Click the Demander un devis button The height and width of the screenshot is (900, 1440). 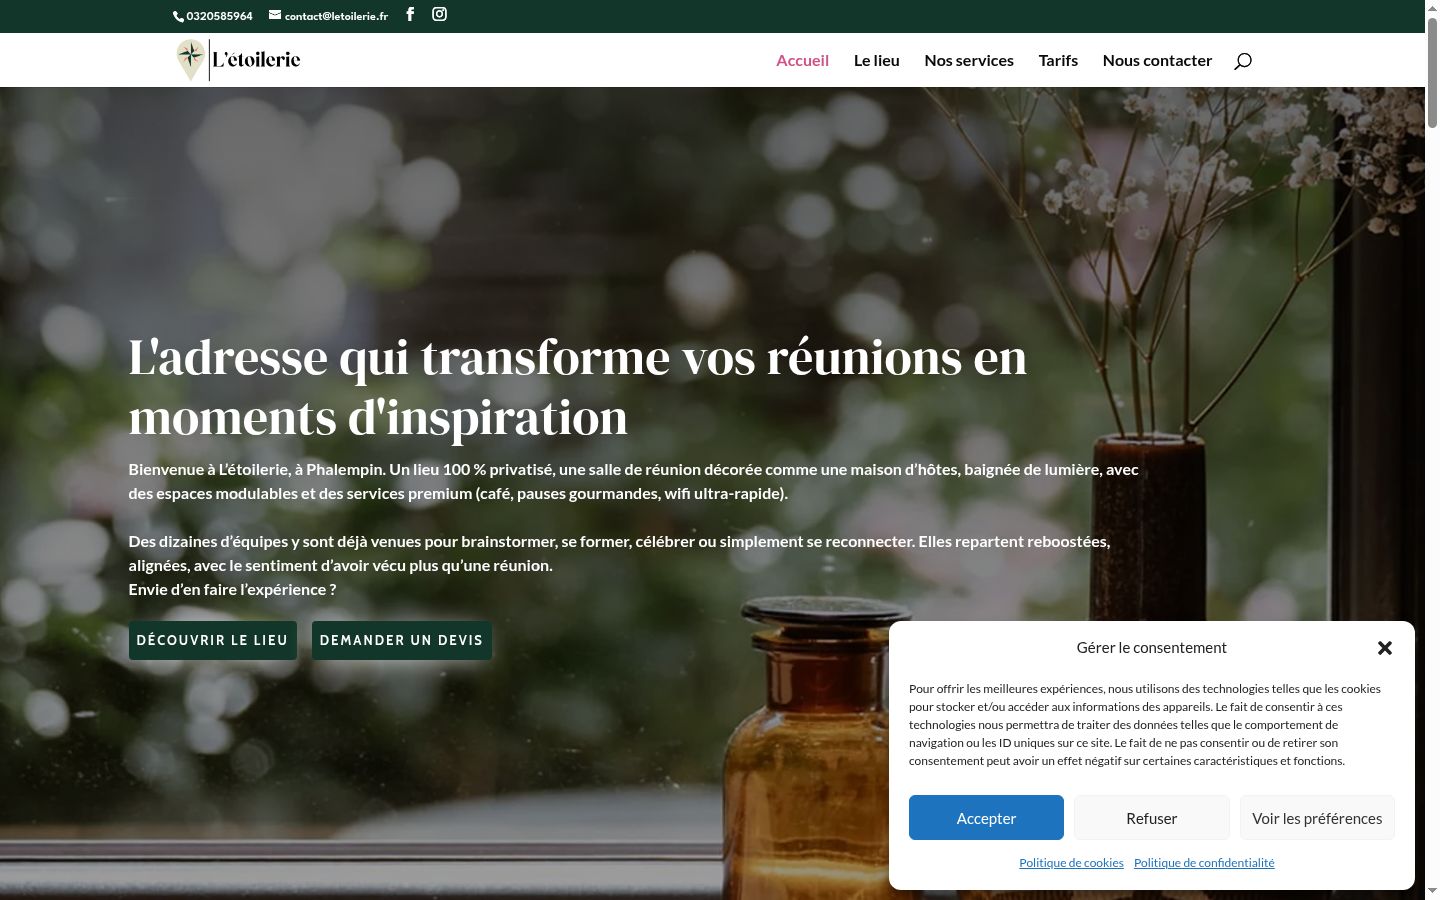401,640
